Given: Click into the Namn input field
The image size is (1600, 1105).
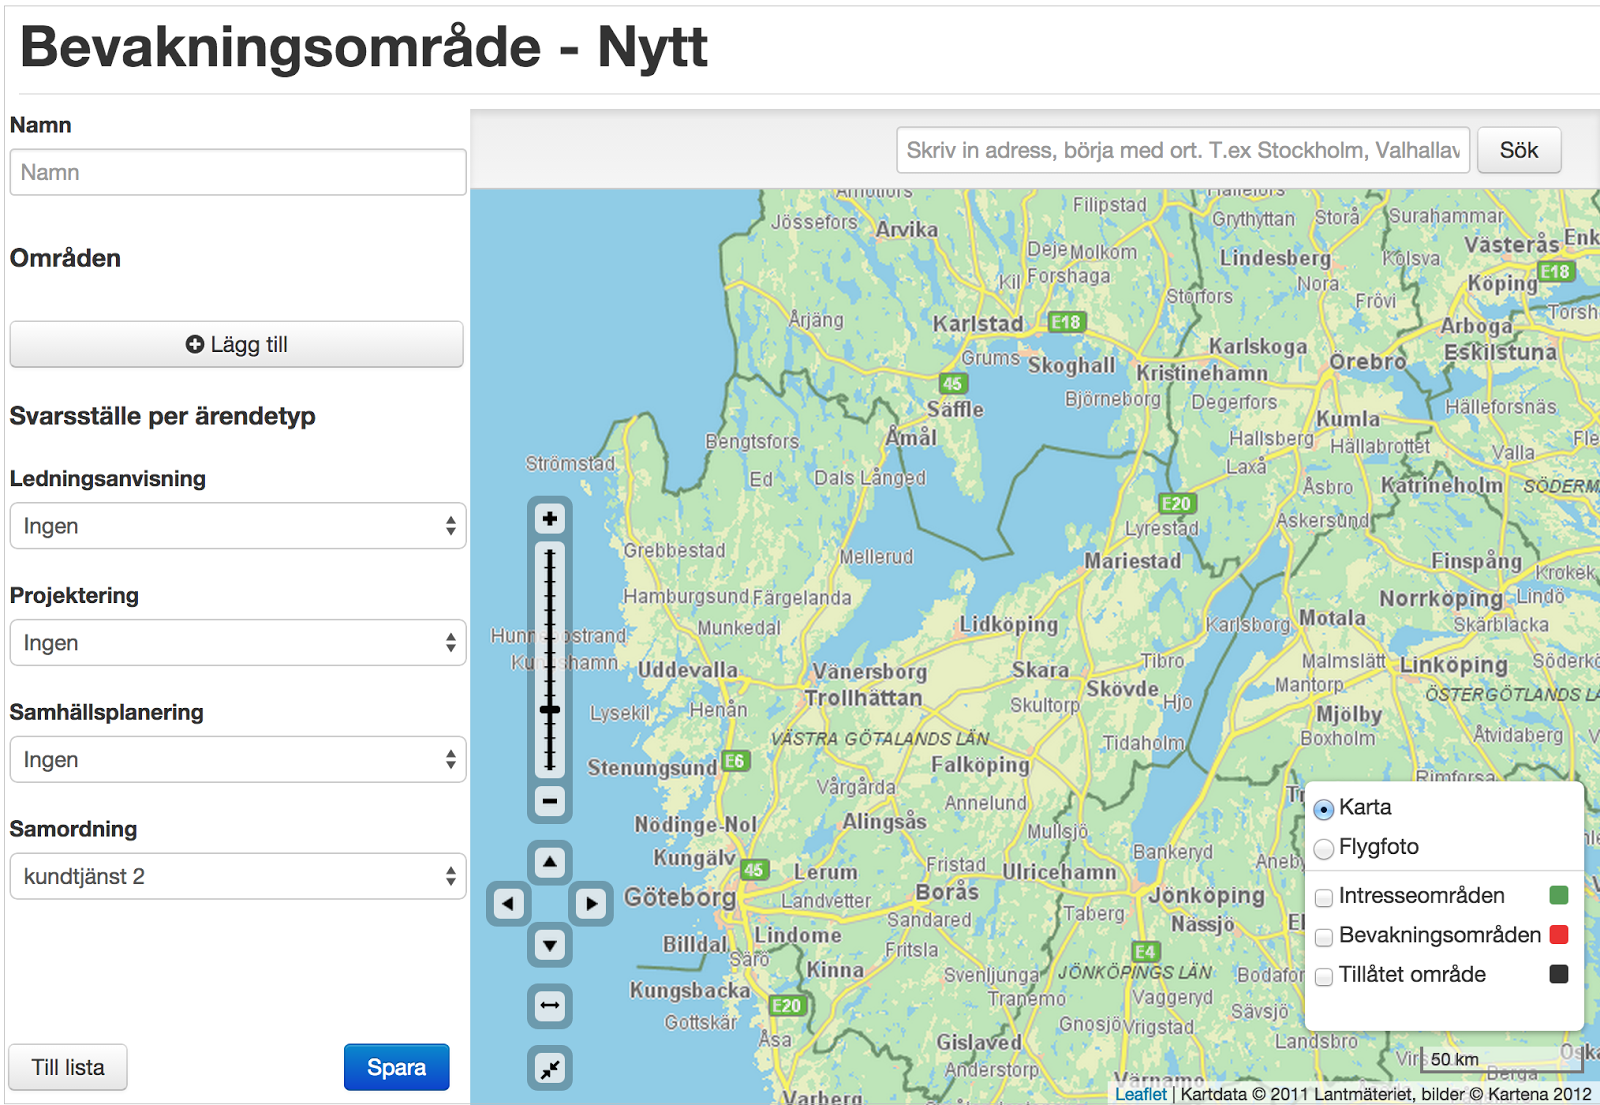Looking at the screenshot, I should pos(238,172).
